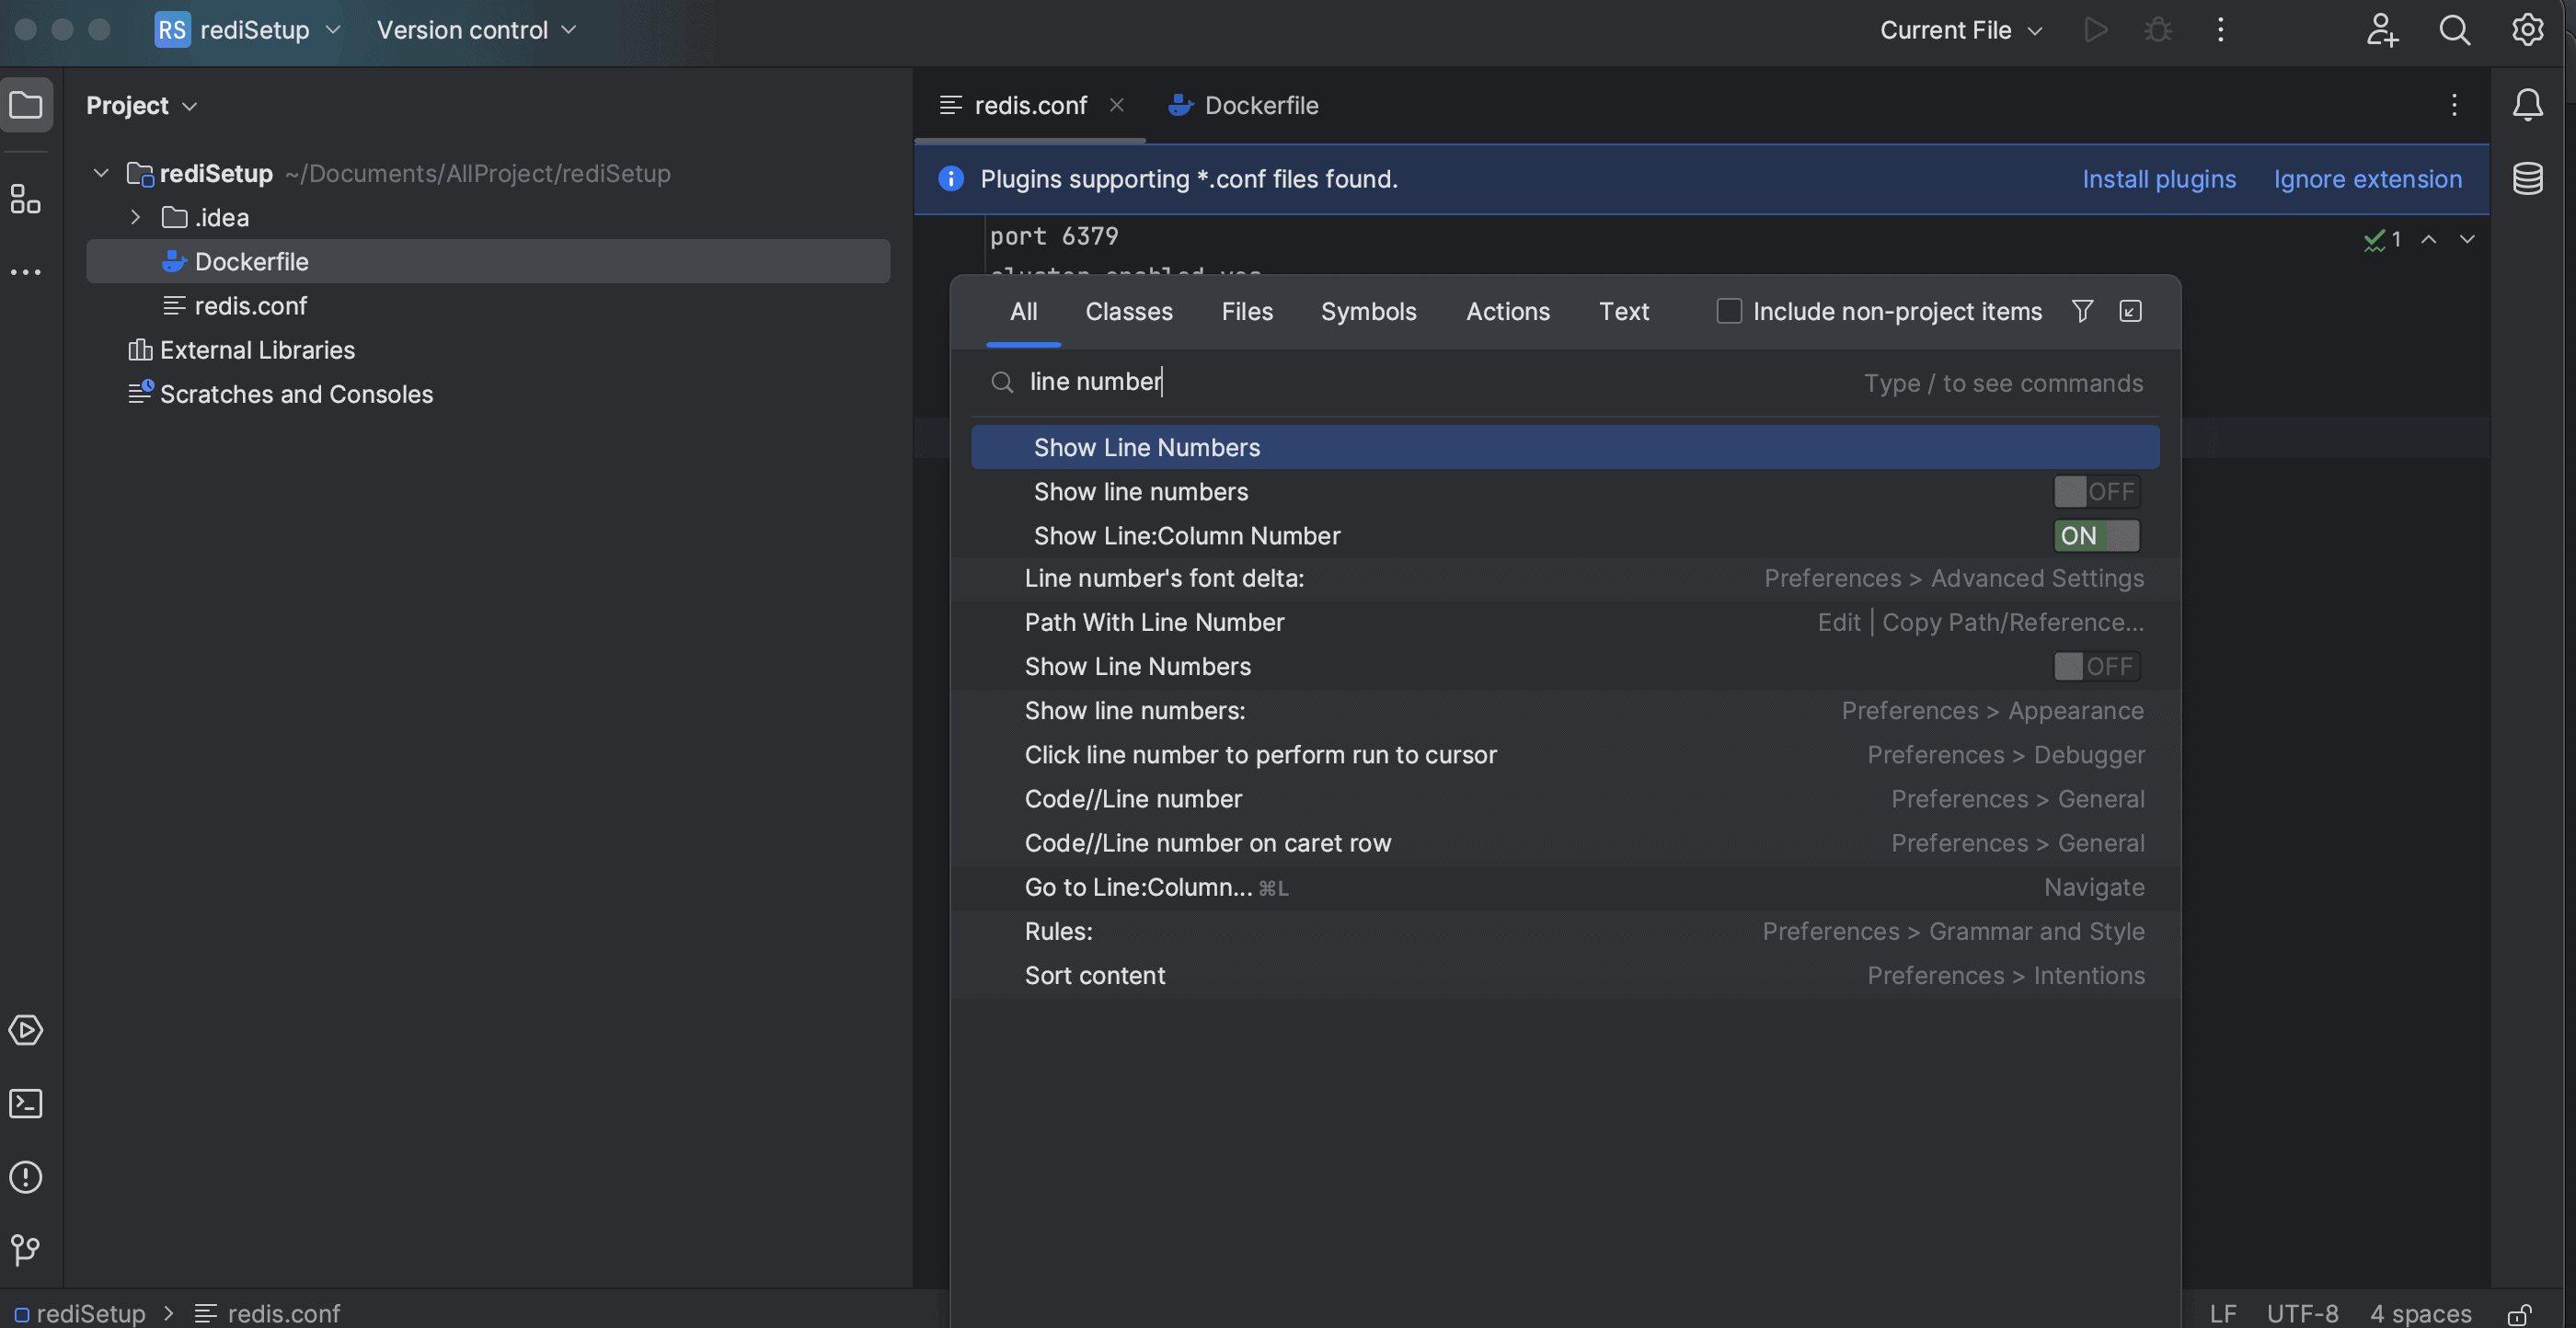The width and height of the screenshot is (2576, 1328).
Task: Select Scratches and Consoles node
Action: point(280,394)
